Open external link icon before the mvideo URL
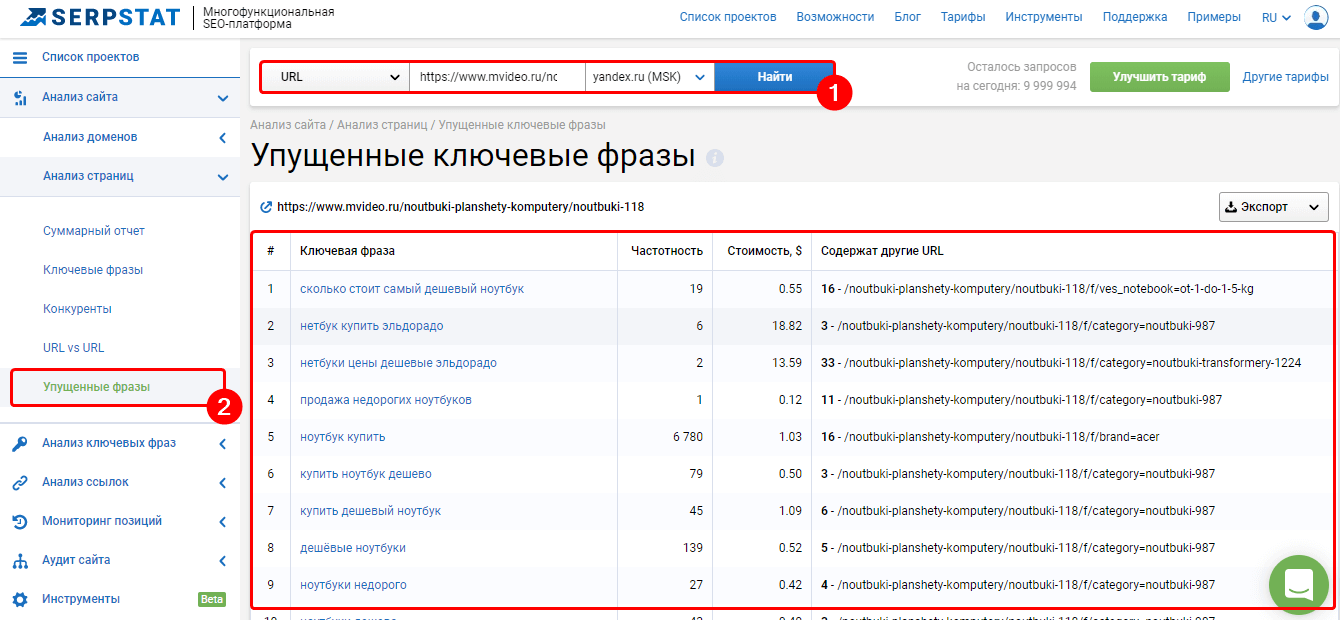 pos(266,207)
